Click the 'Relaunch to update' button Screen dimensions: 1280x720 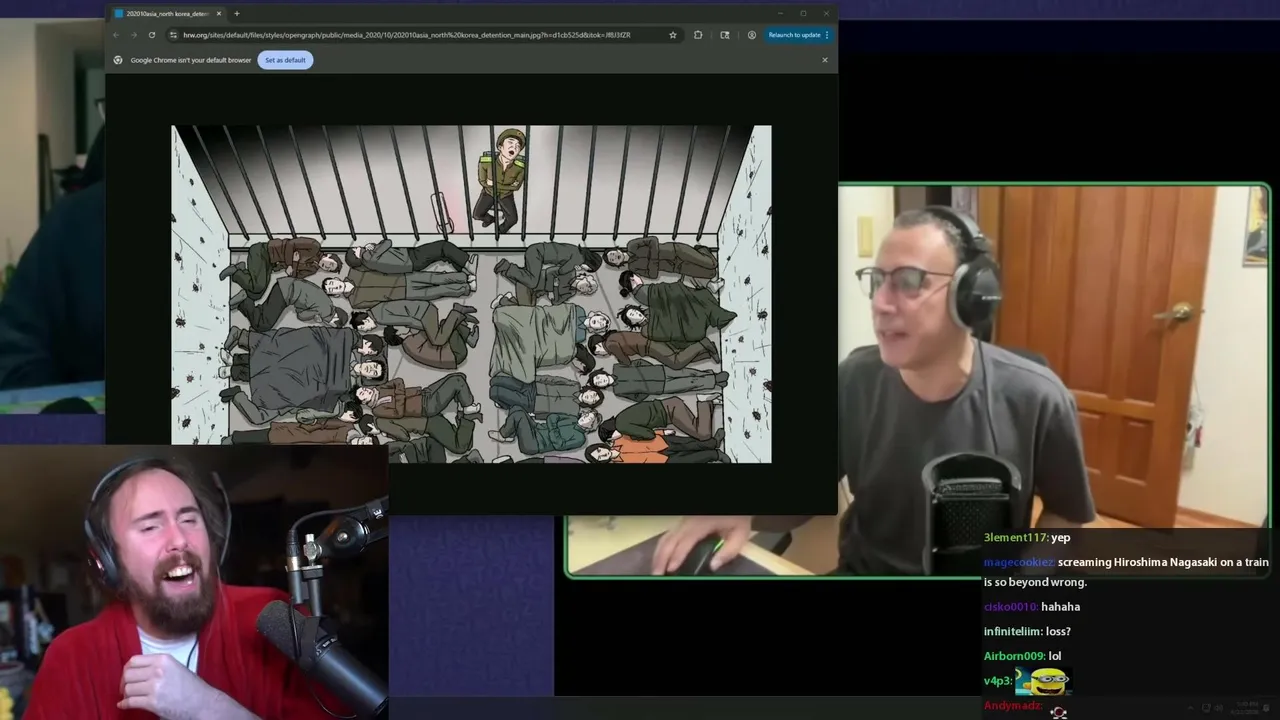(799, 35)
